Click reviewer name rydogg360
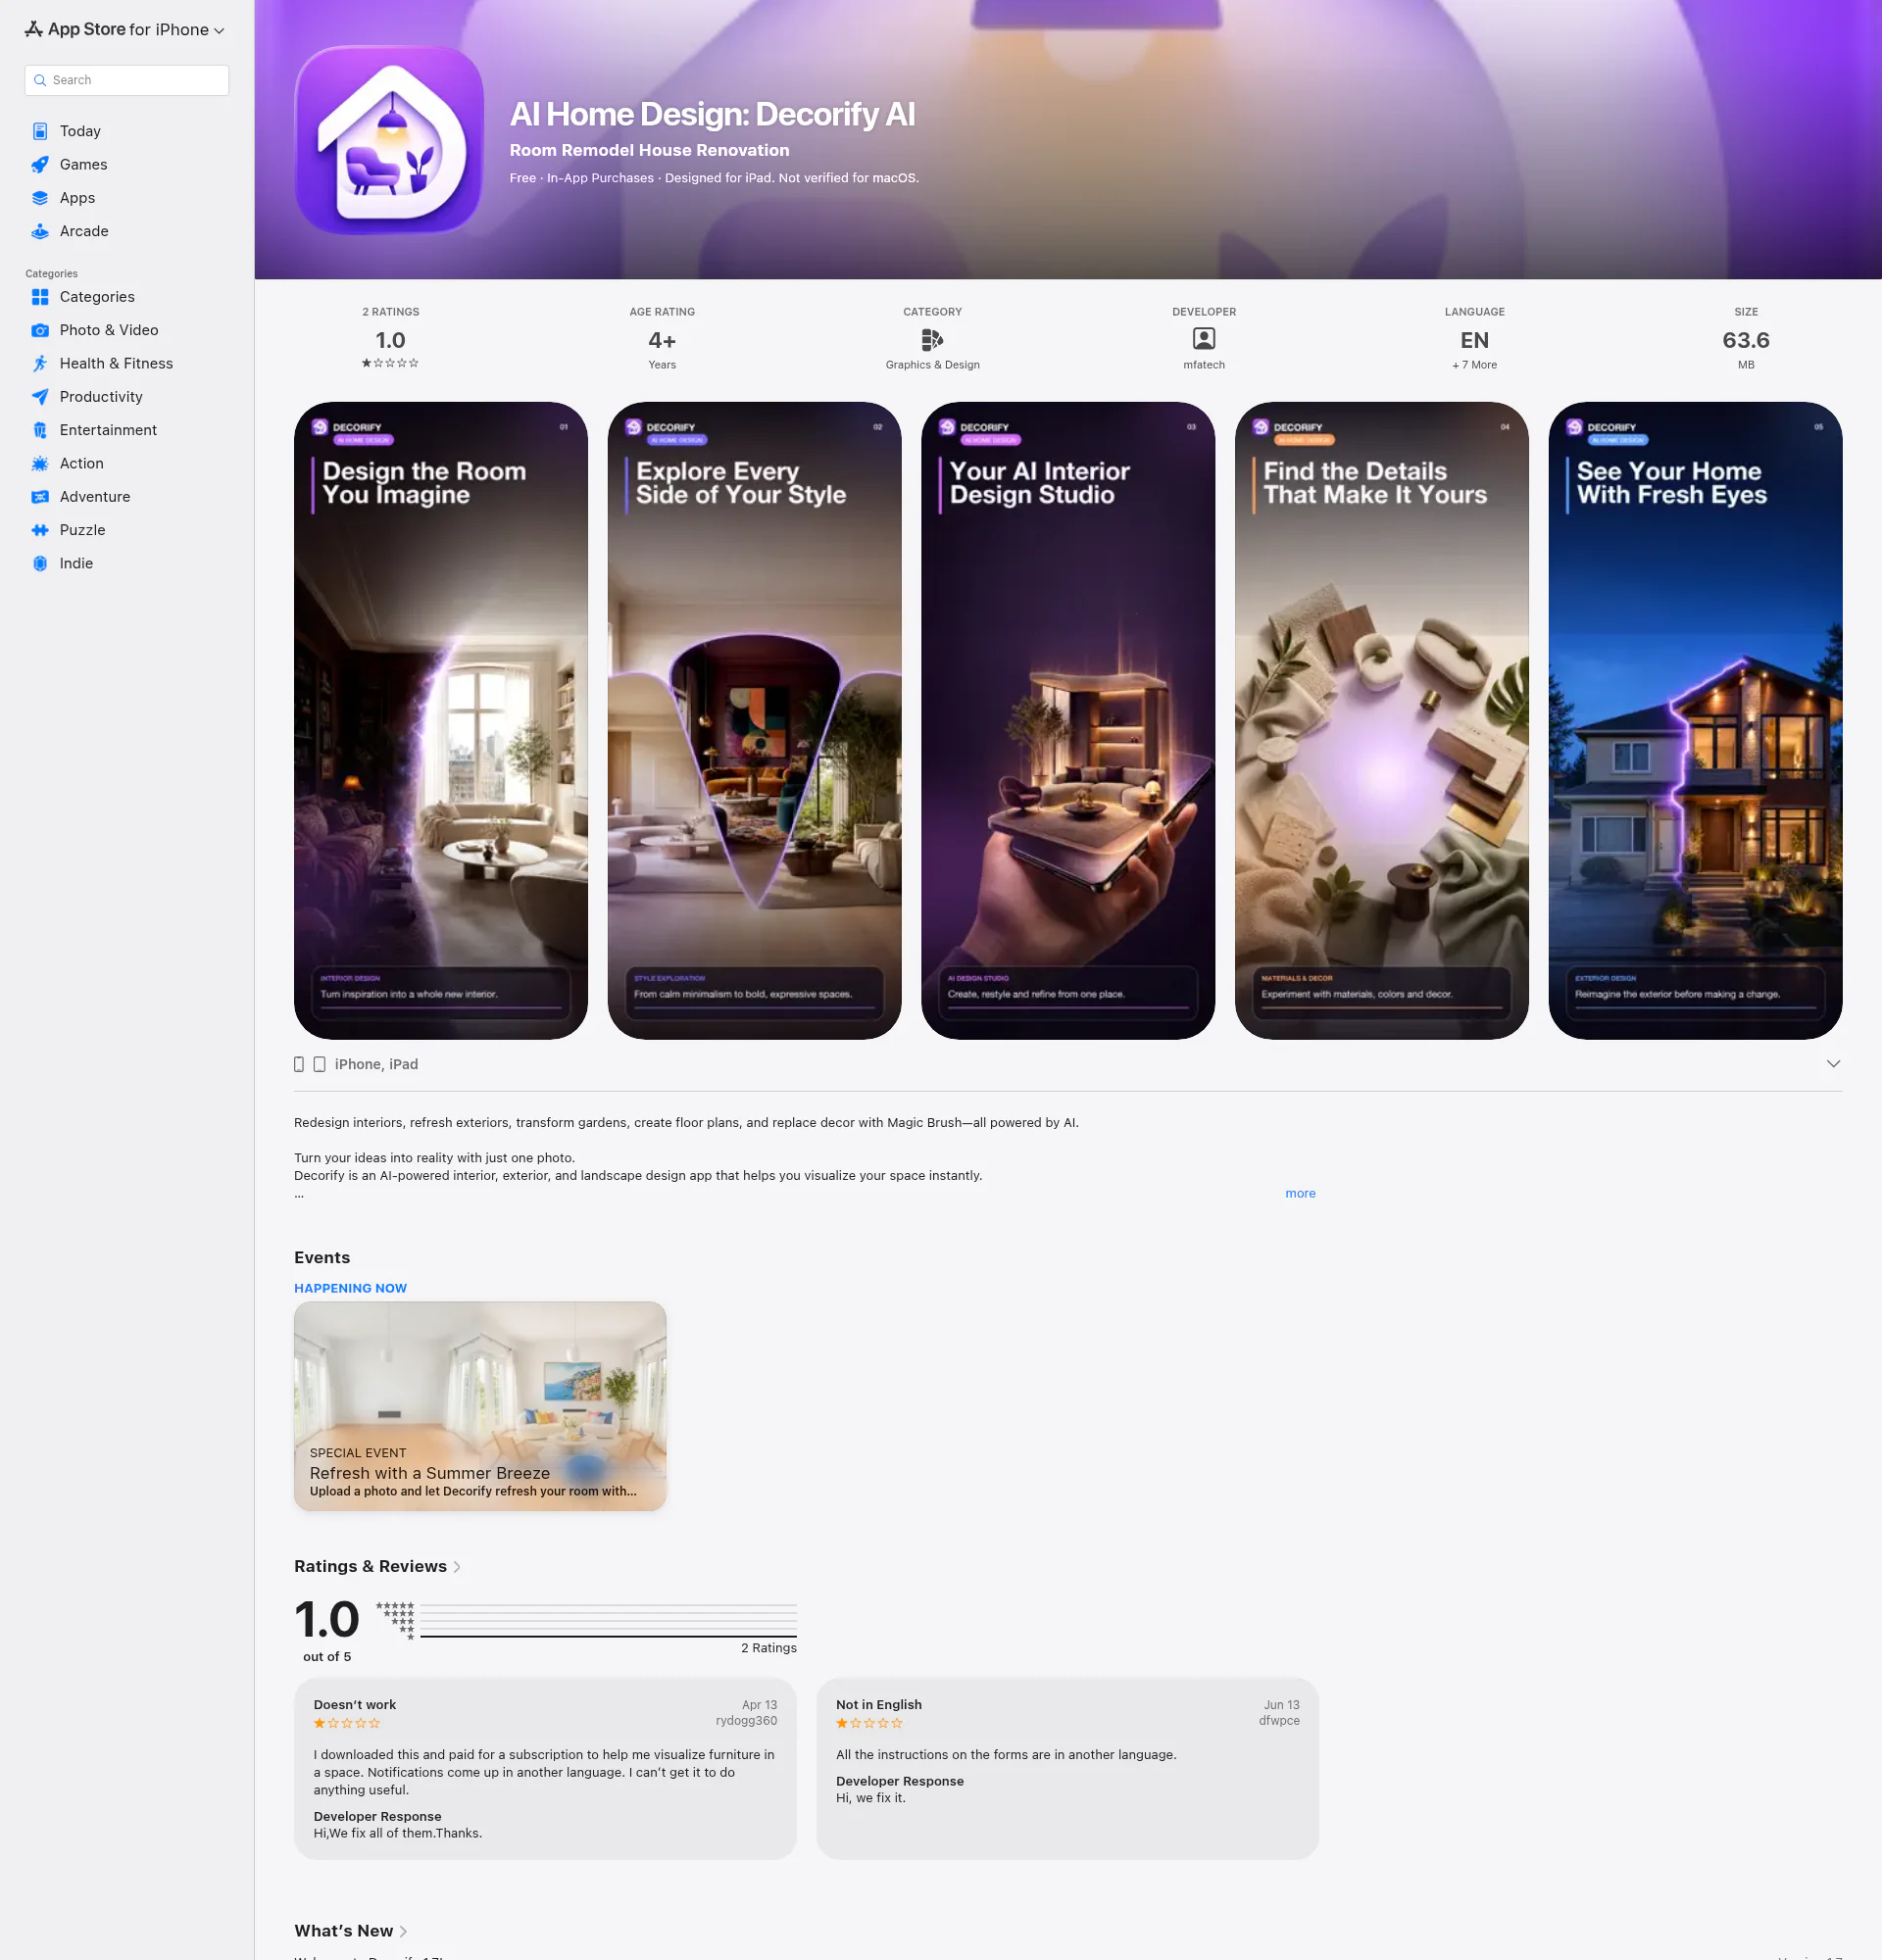The width and height of the screenshot is (1882, 1960). 746,1721
